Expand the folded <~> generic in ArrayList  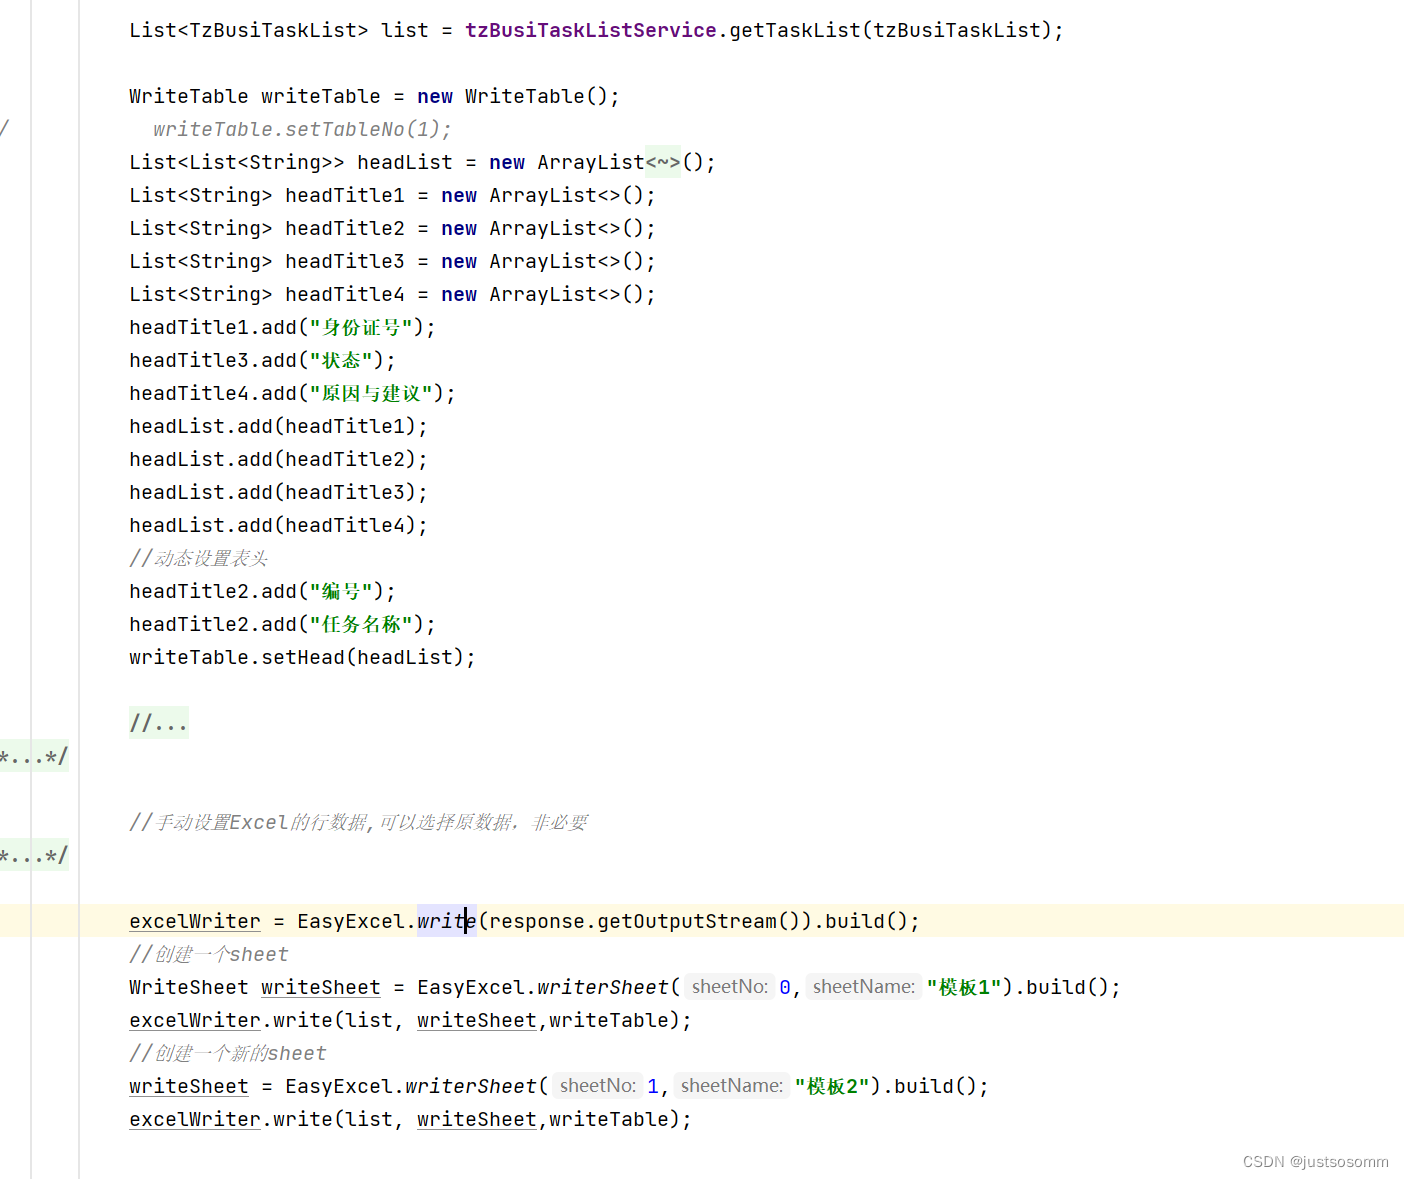(663, 162)
